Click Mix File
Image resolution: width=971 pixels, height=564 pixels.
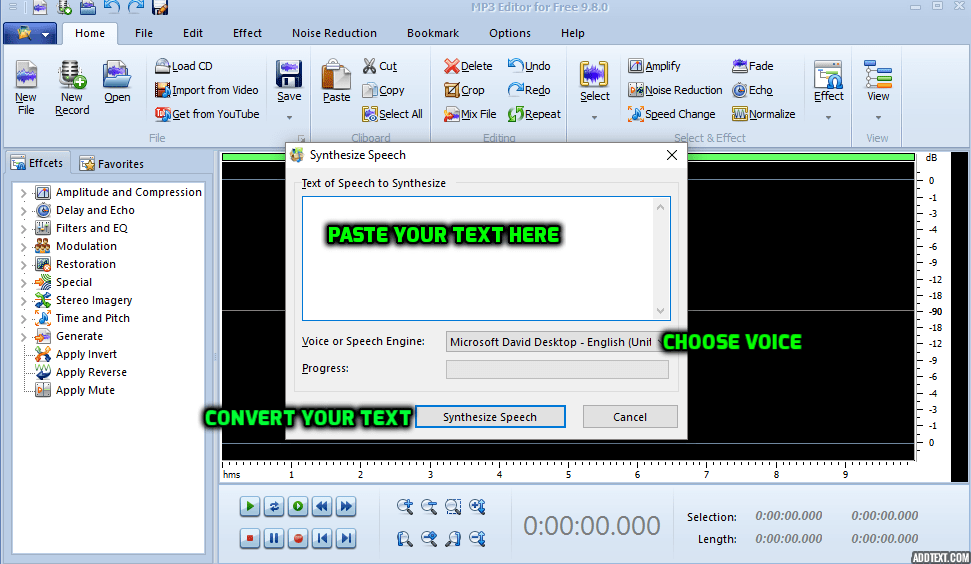[x=470, y=114]
